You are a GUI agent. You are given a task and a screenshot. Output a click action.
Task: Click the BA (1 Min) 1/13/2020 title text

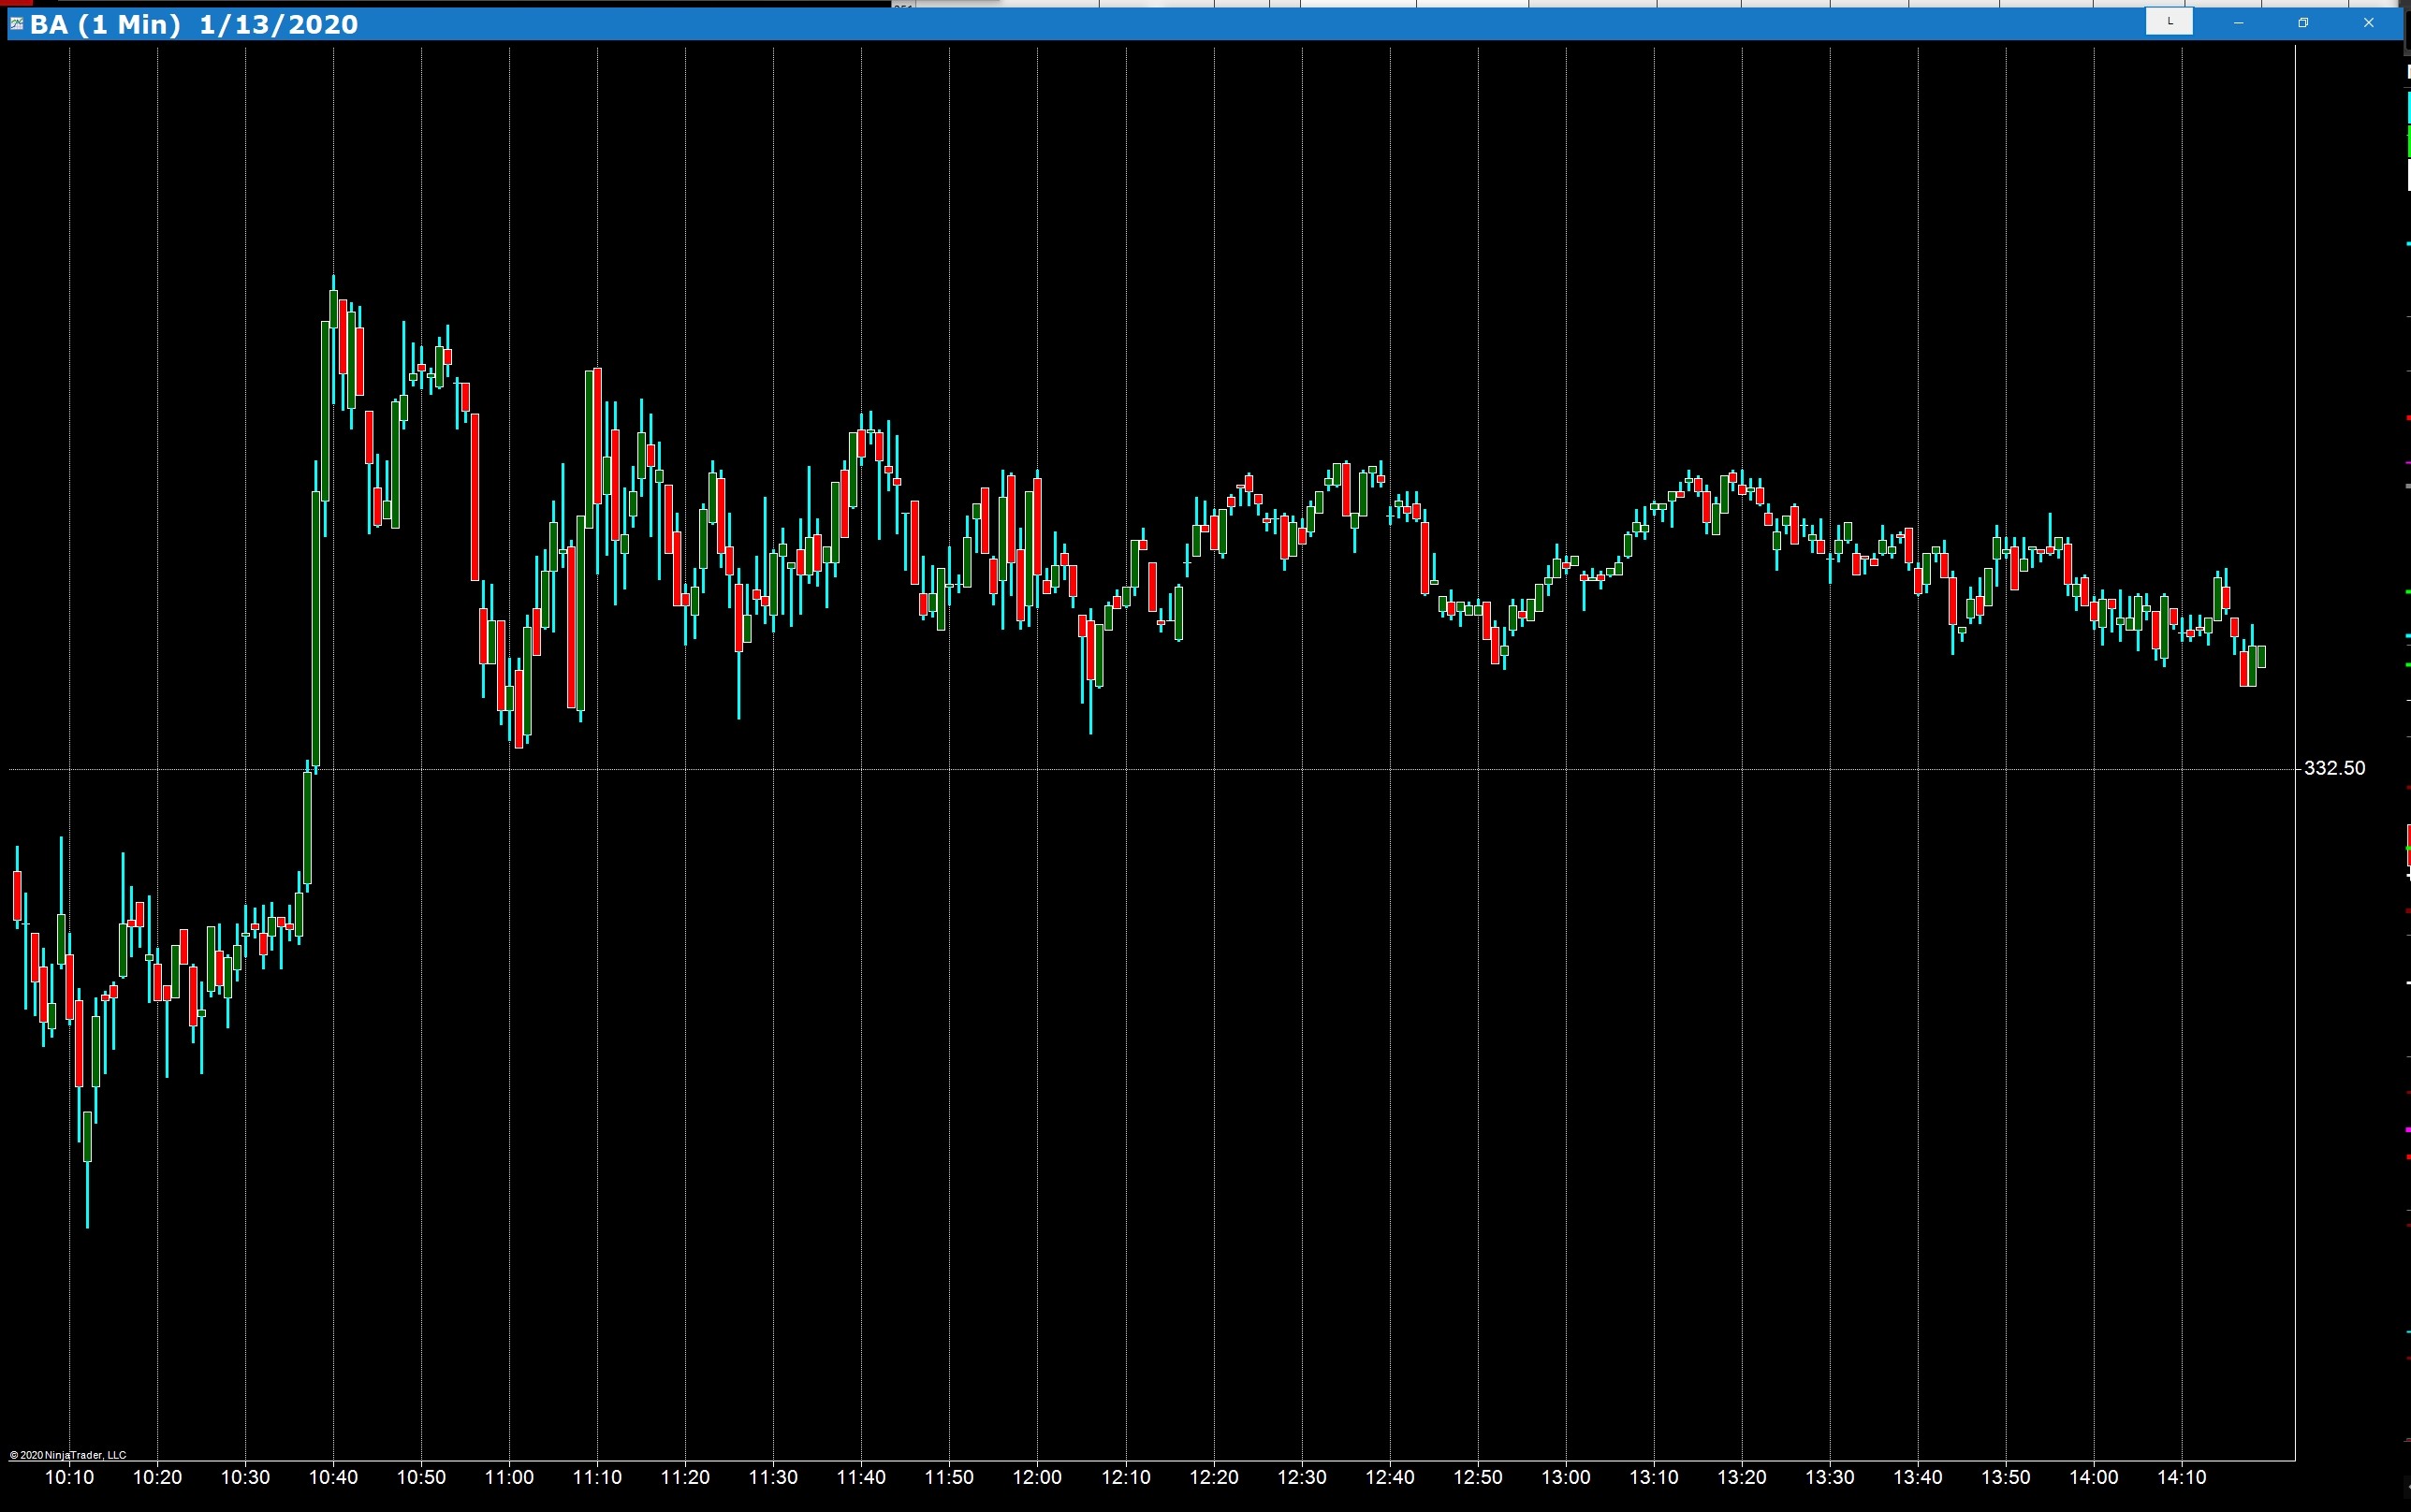(x=194, y=24)
